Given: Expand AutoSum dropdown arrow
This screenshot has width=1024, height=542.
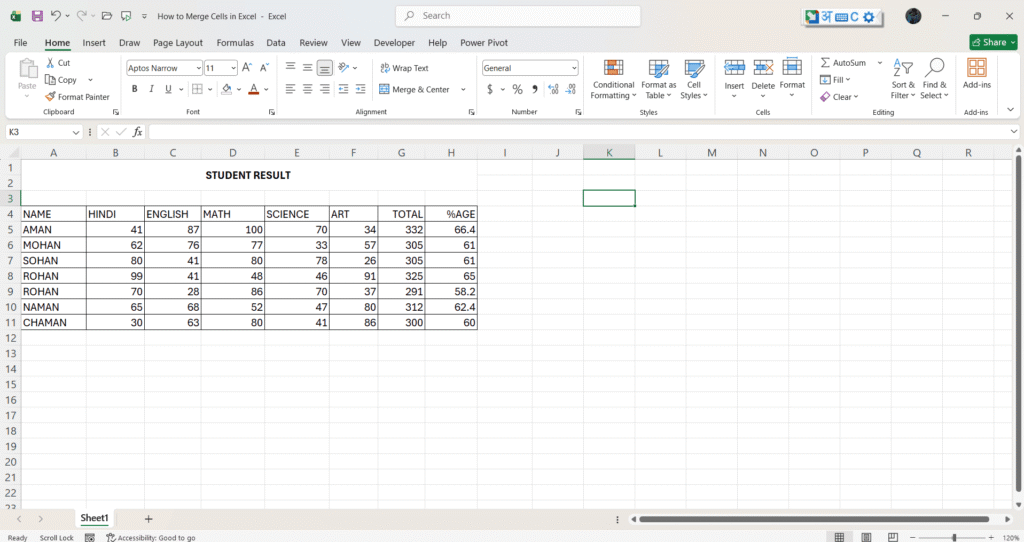Looking at the screenshot, I should [x=880, y=63].
